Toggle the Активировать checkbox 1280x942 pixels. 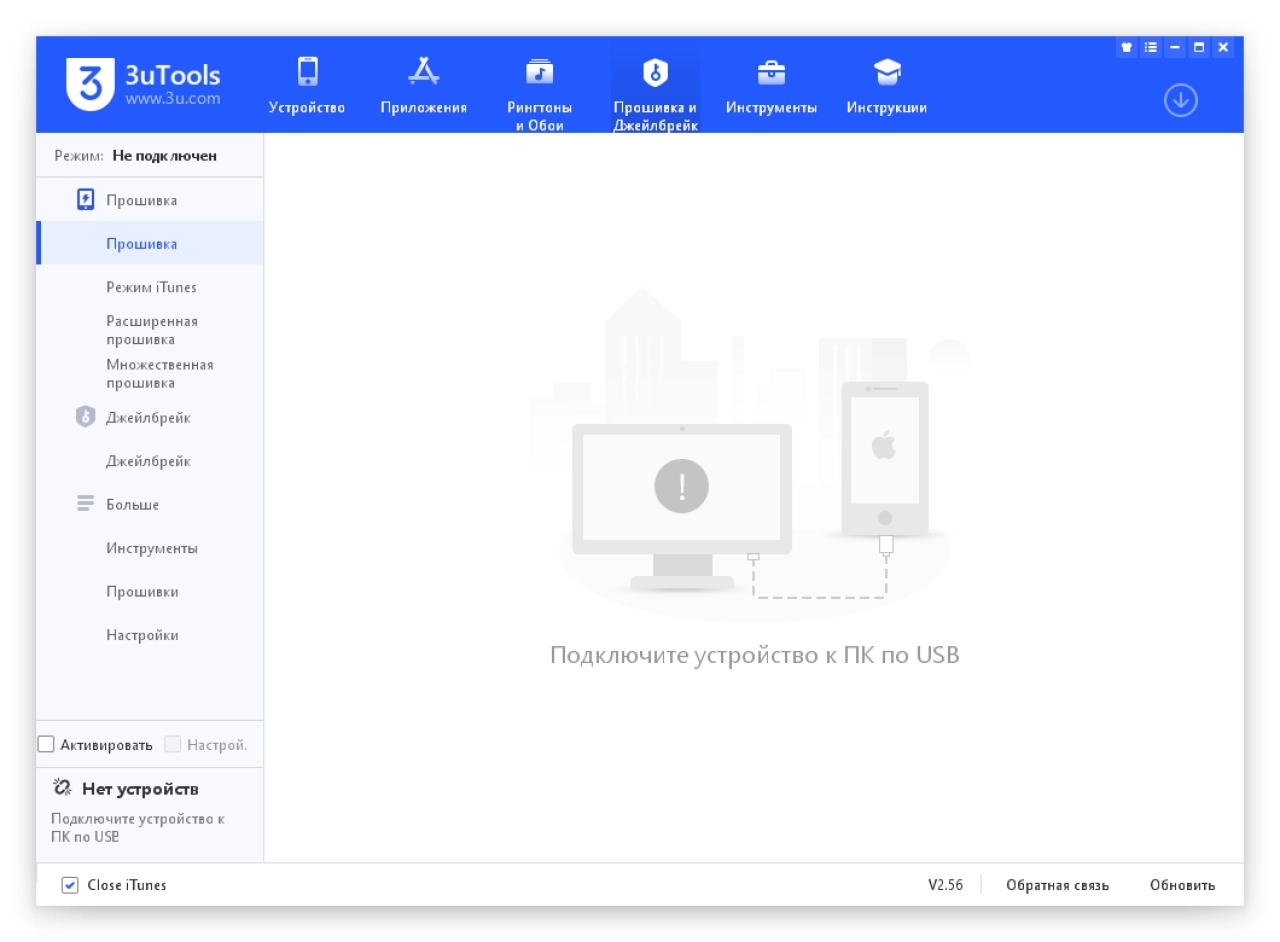click(x=46, y=744)
